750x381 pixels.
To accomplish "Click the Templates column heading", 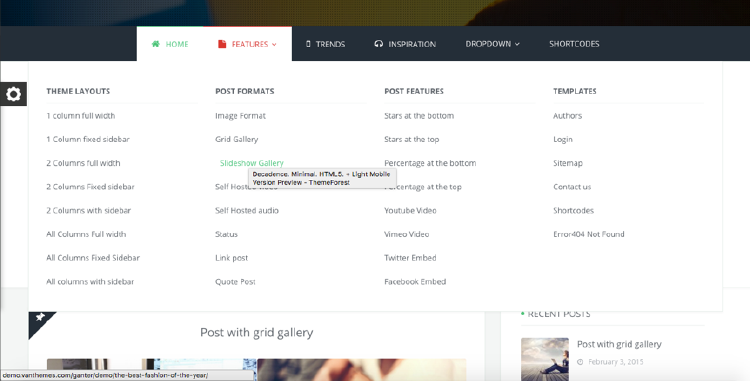I will click(x=575, y=91).
